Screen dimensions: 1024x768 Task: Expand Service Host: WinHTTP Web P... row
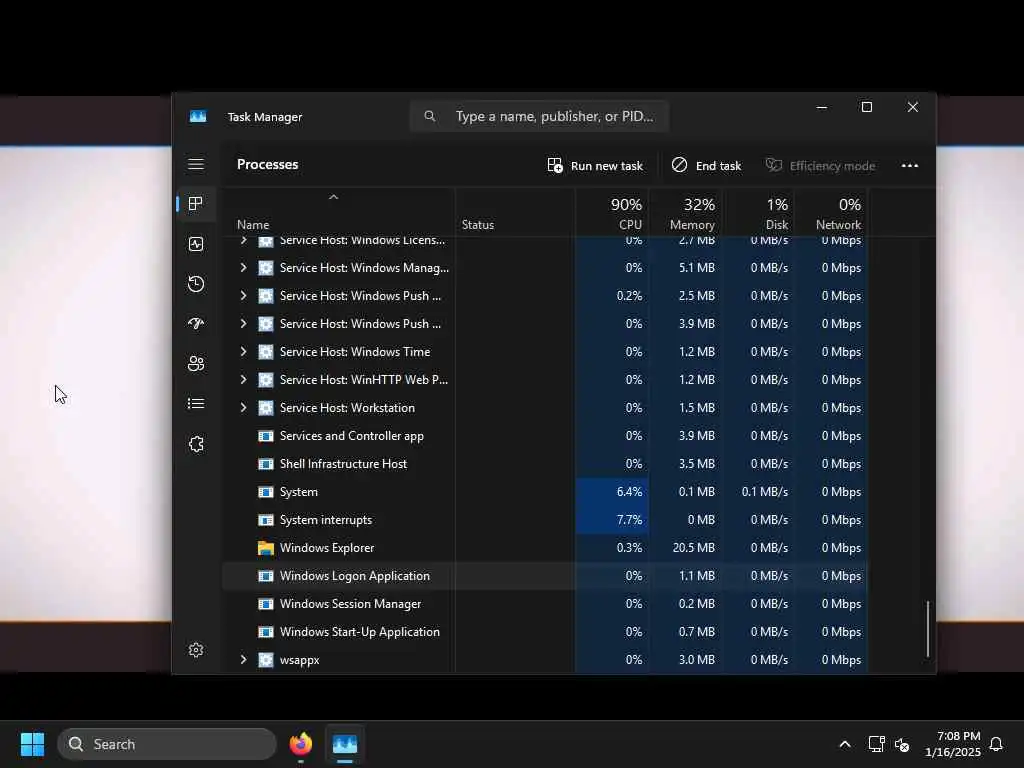[243, 380]
